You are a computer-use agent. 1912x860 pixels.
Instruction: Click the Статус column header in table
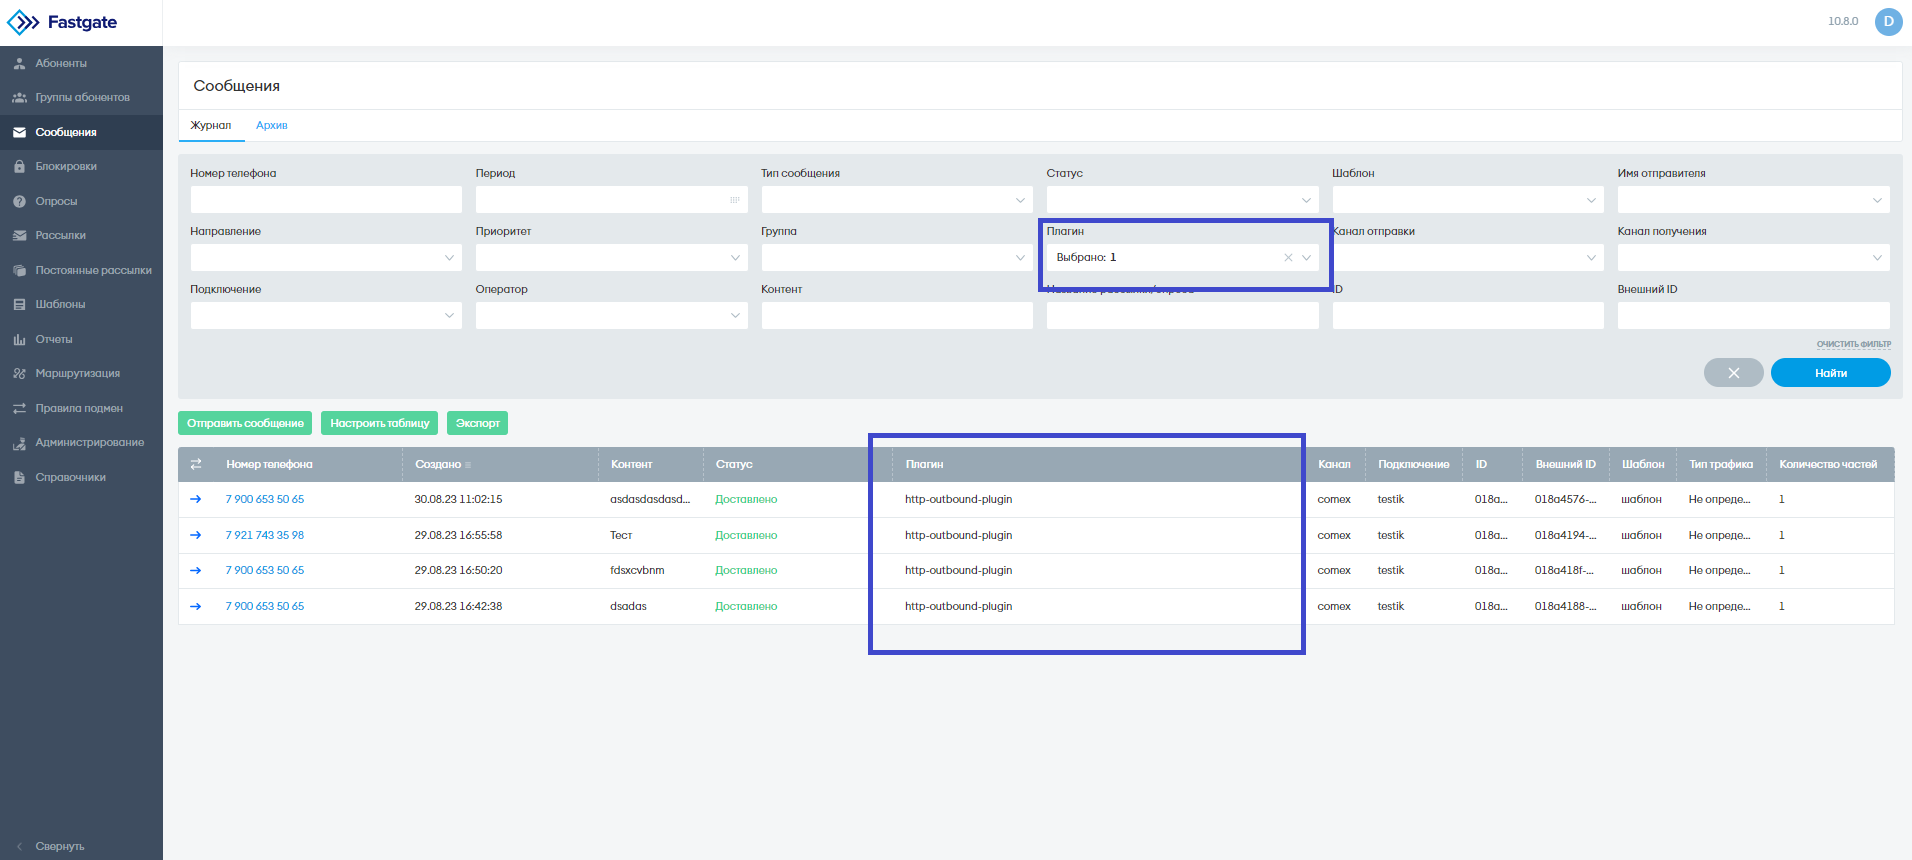734,464
